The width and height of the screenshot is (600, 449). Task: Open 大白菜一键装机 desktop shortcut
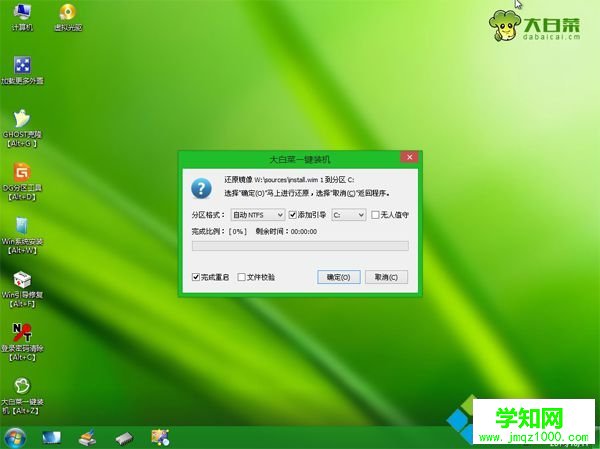[22, 396]
